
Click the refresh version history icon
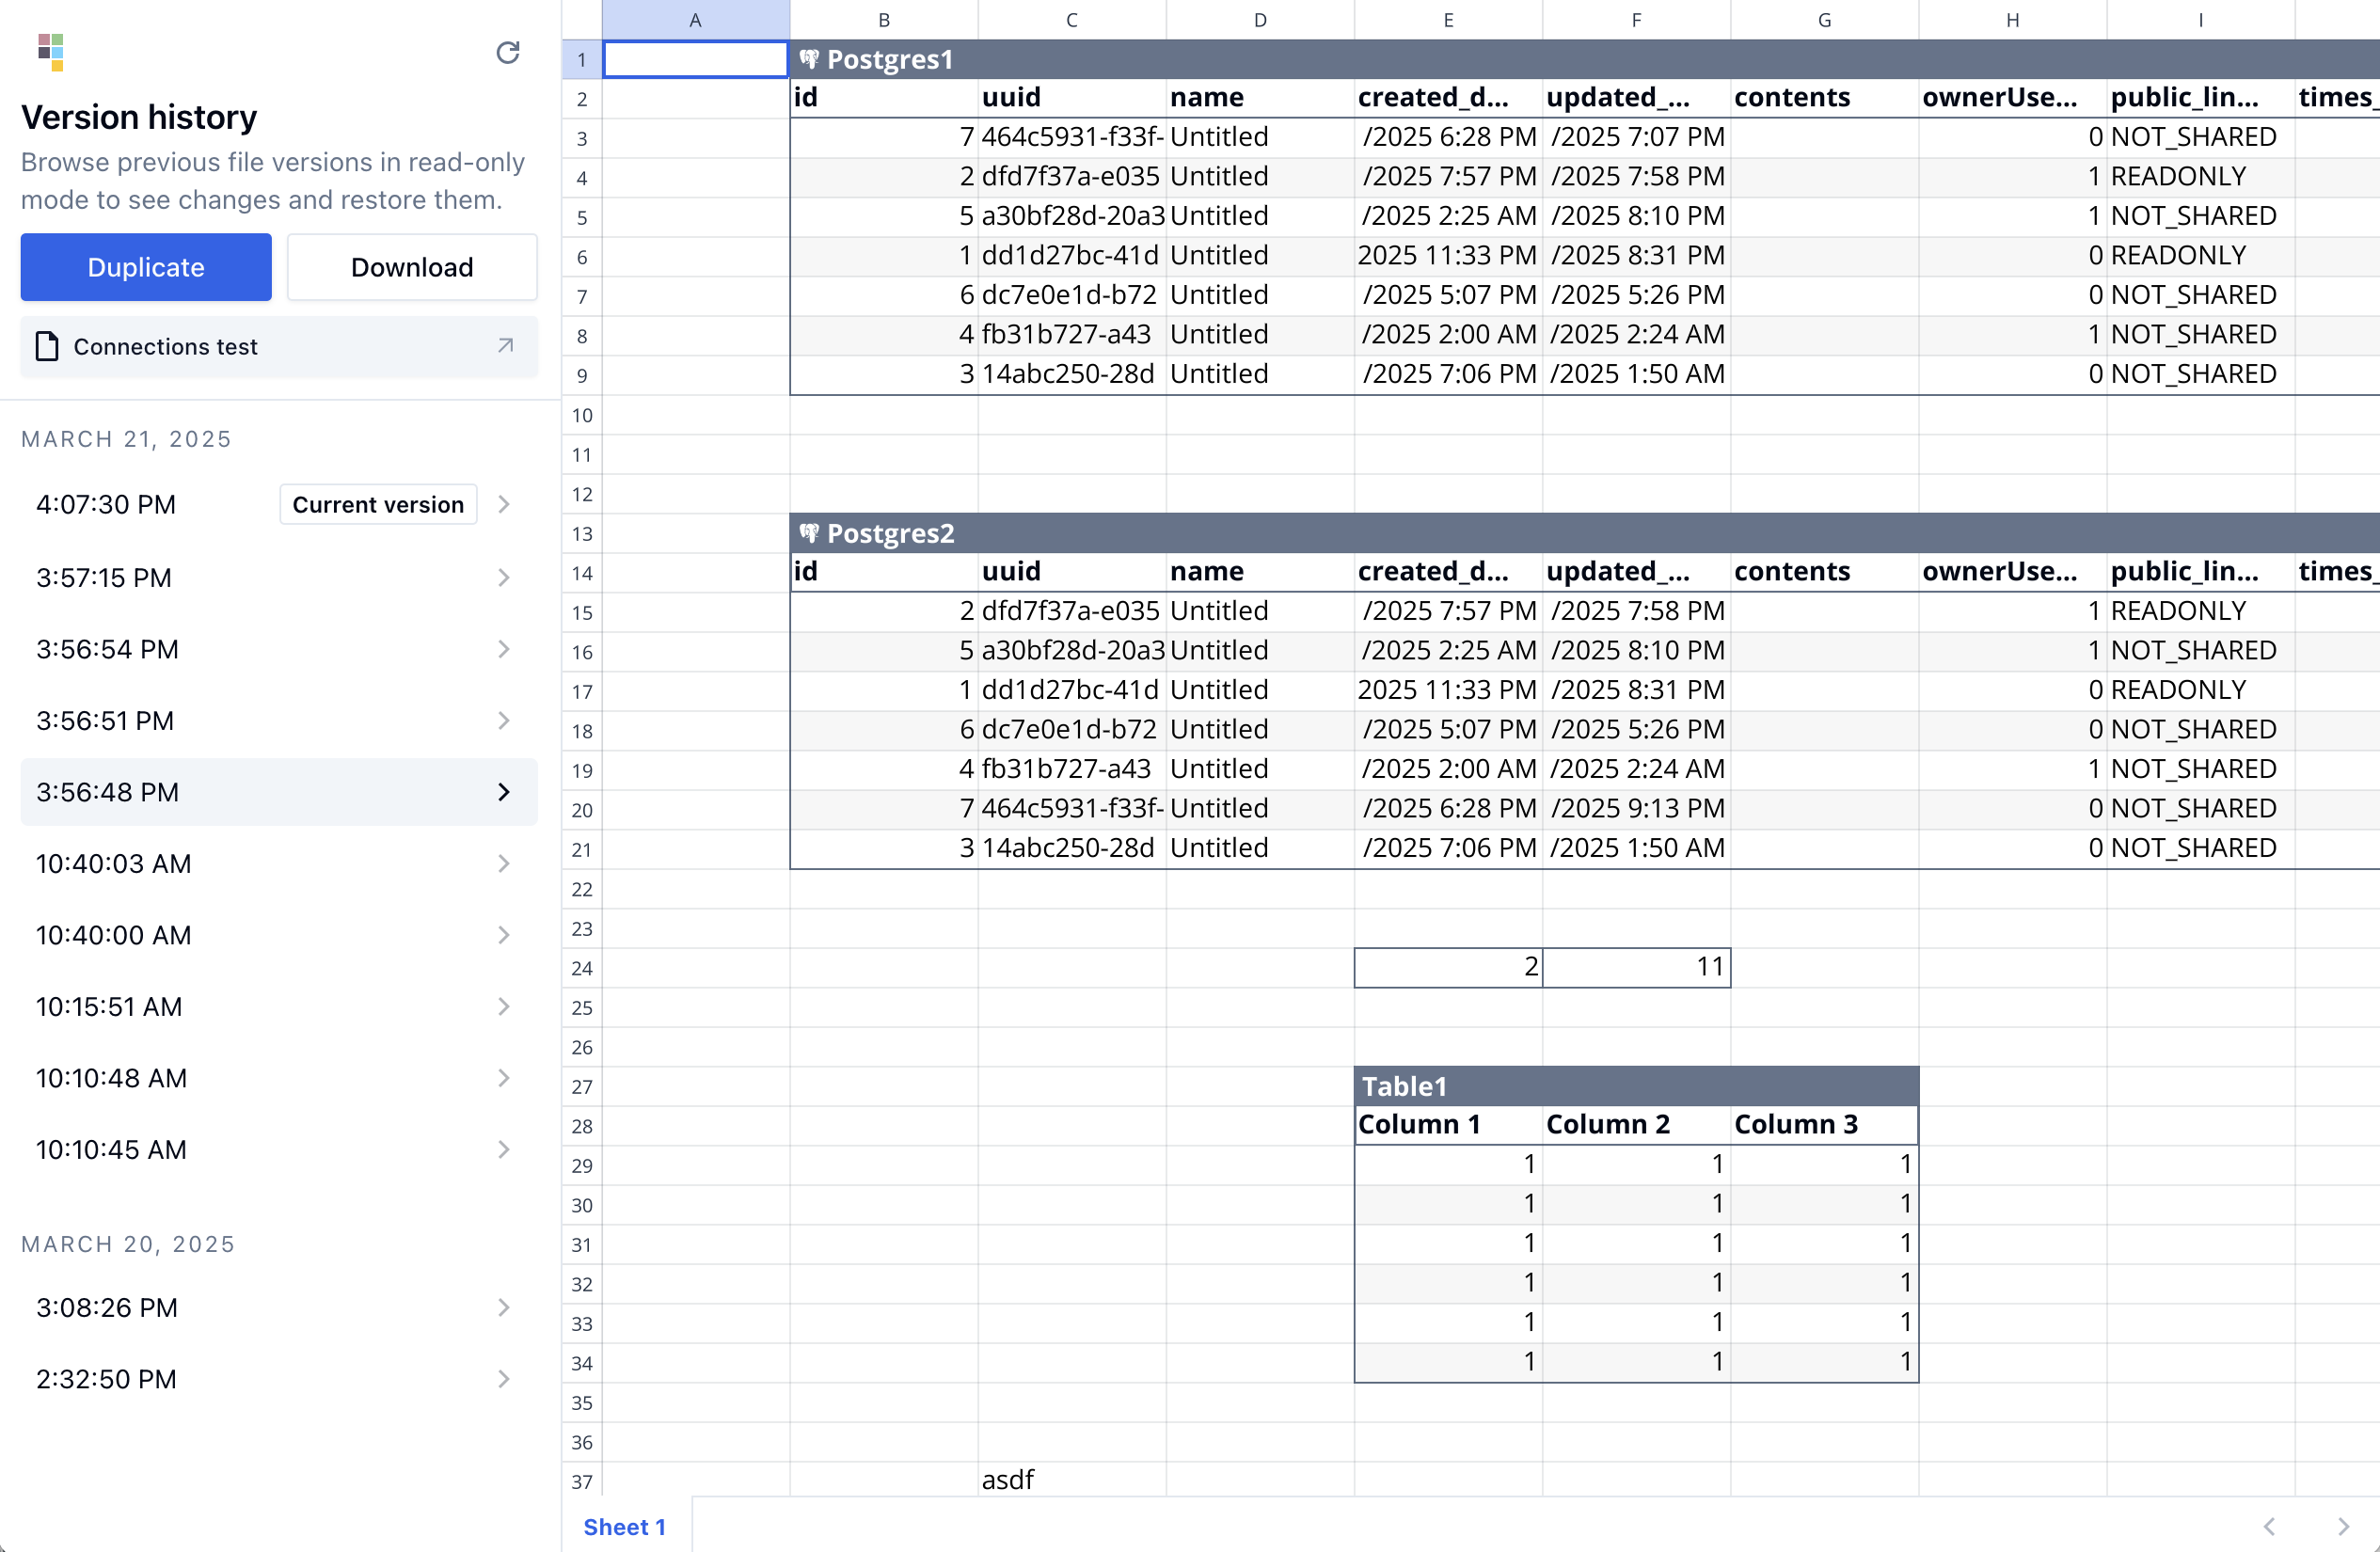click(508, 52)
